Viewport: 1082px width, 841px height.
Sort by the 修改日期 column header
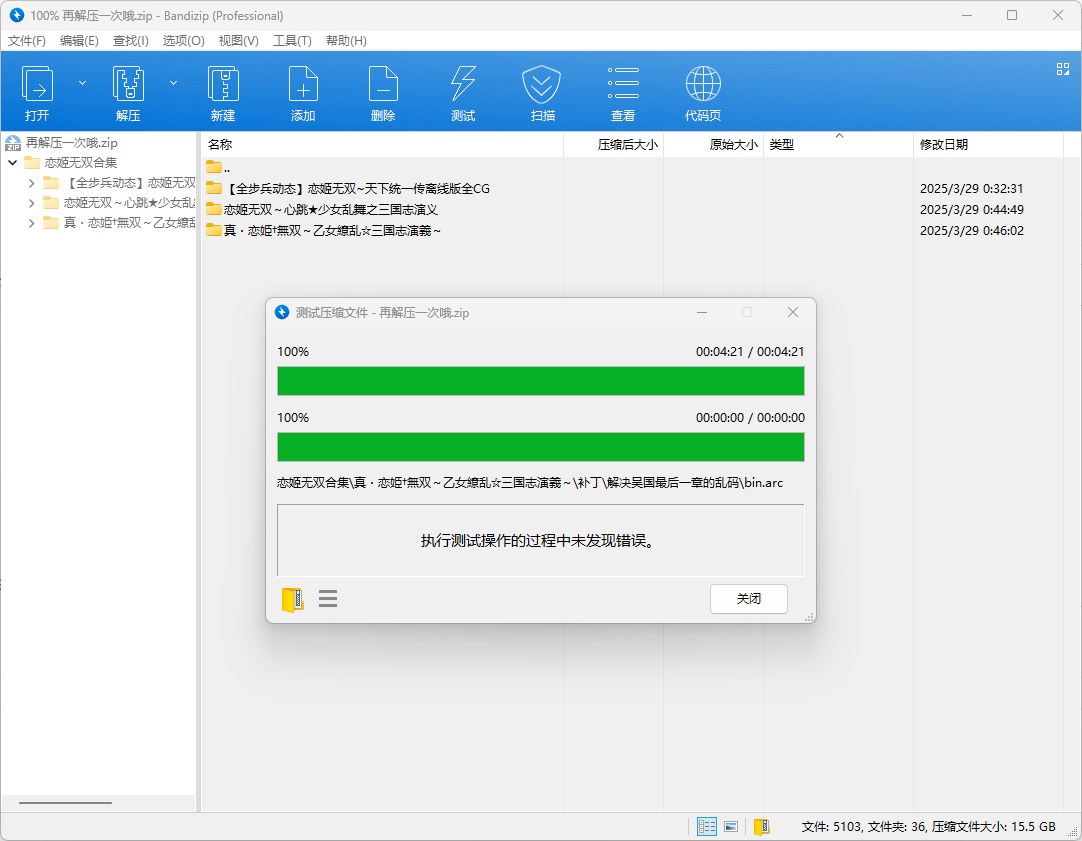pos(988,144)
